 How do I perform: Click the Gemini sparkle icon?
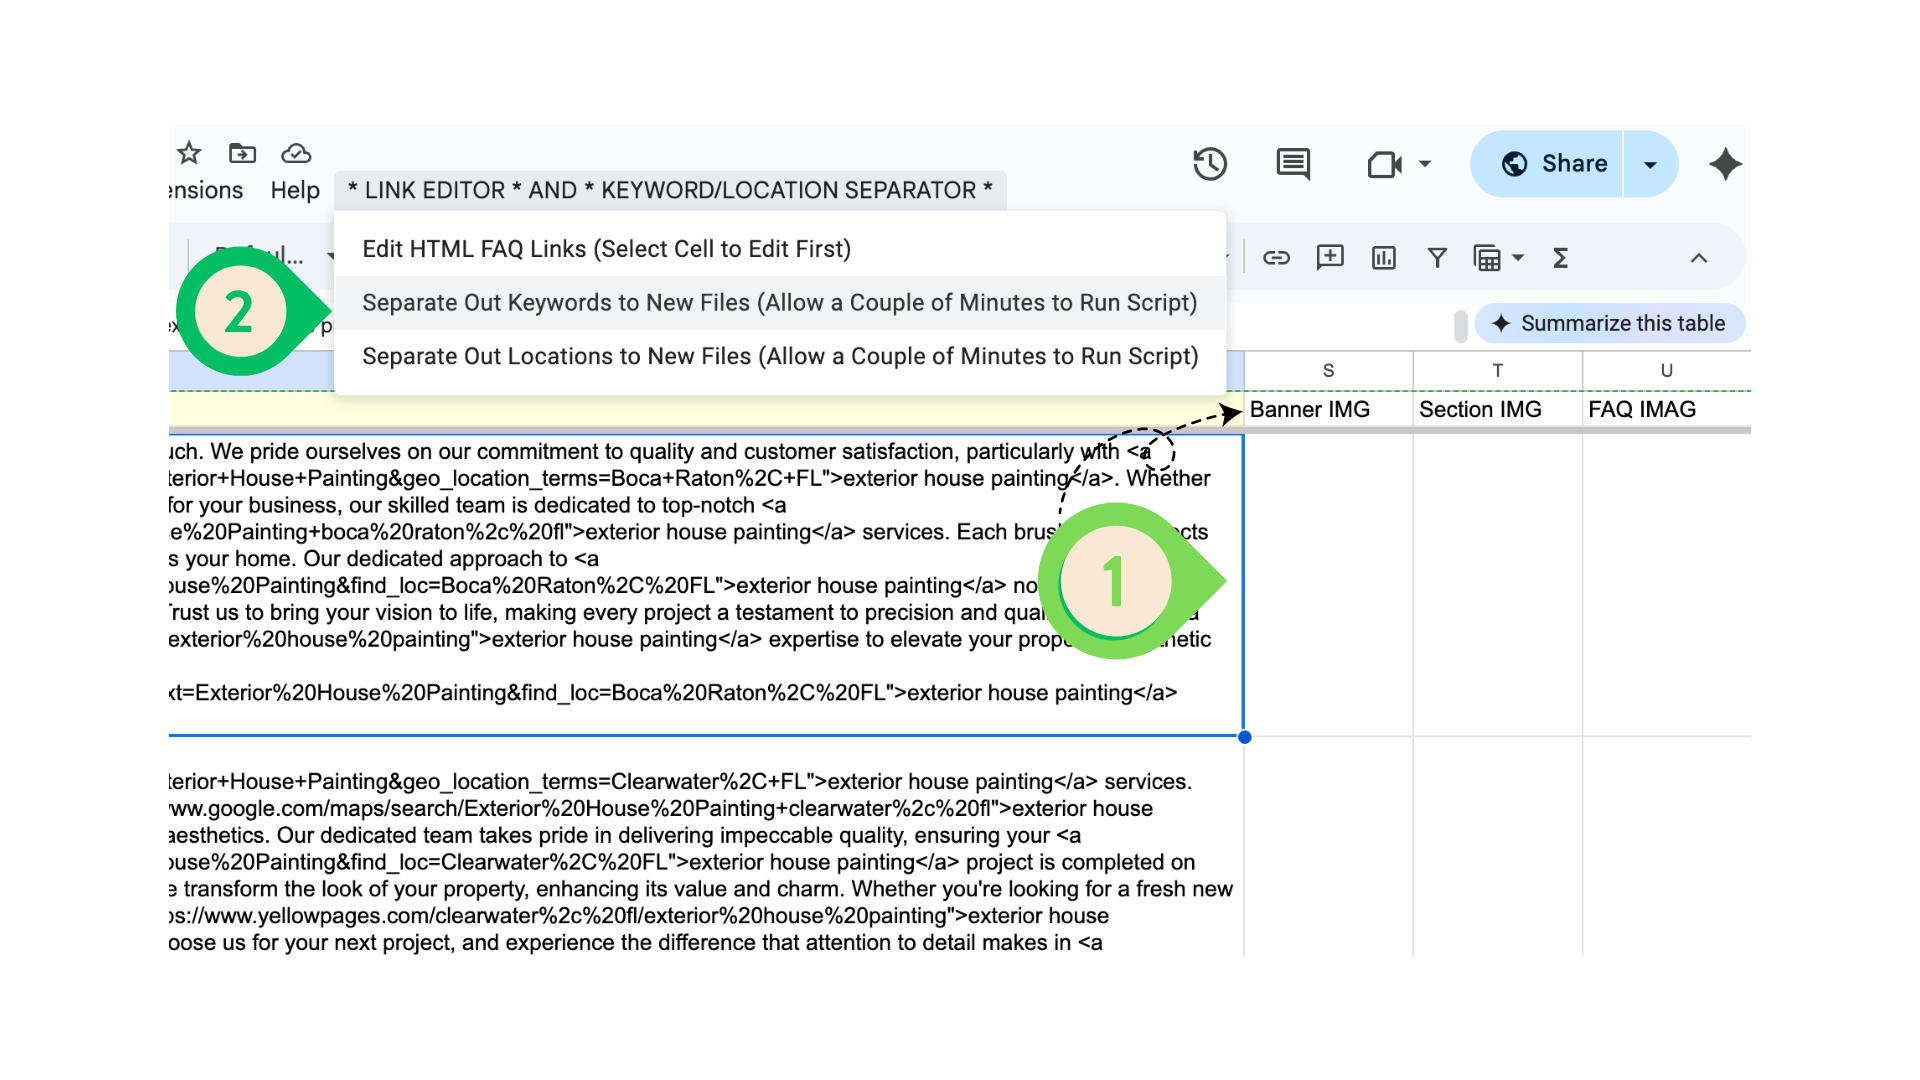pyautogui.click(x=1725, y=164)
